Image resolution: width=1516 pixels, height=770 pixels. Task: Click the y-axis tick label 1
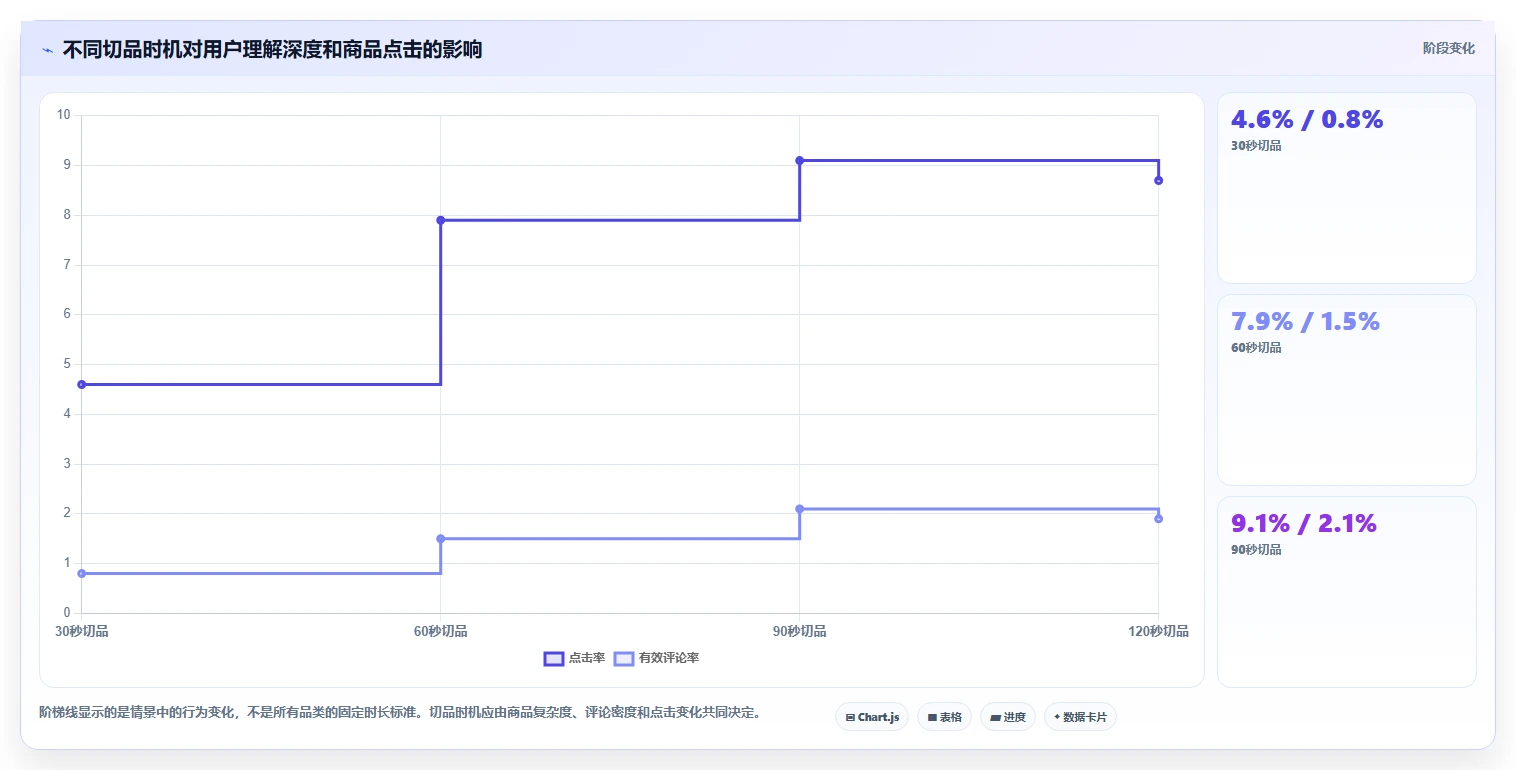(x=67, y=563)
